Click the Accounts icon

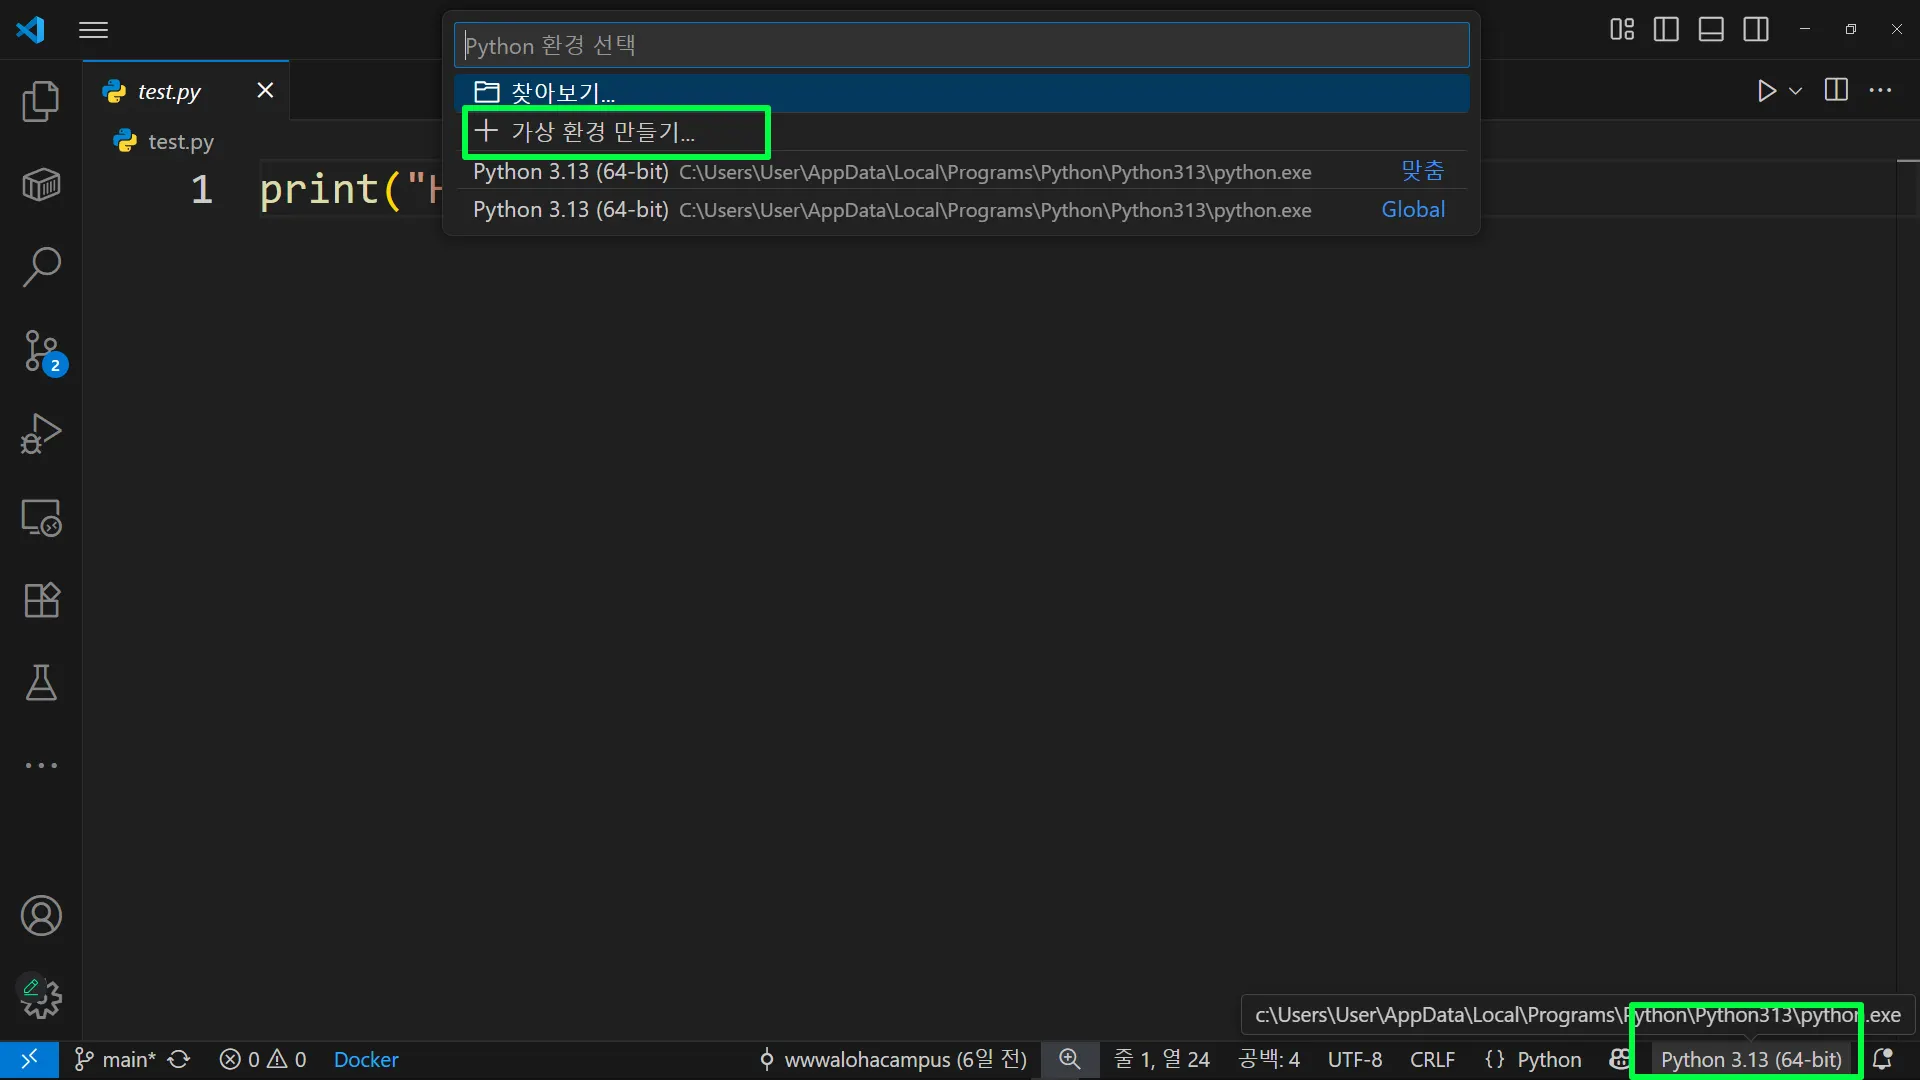(41, 916)
